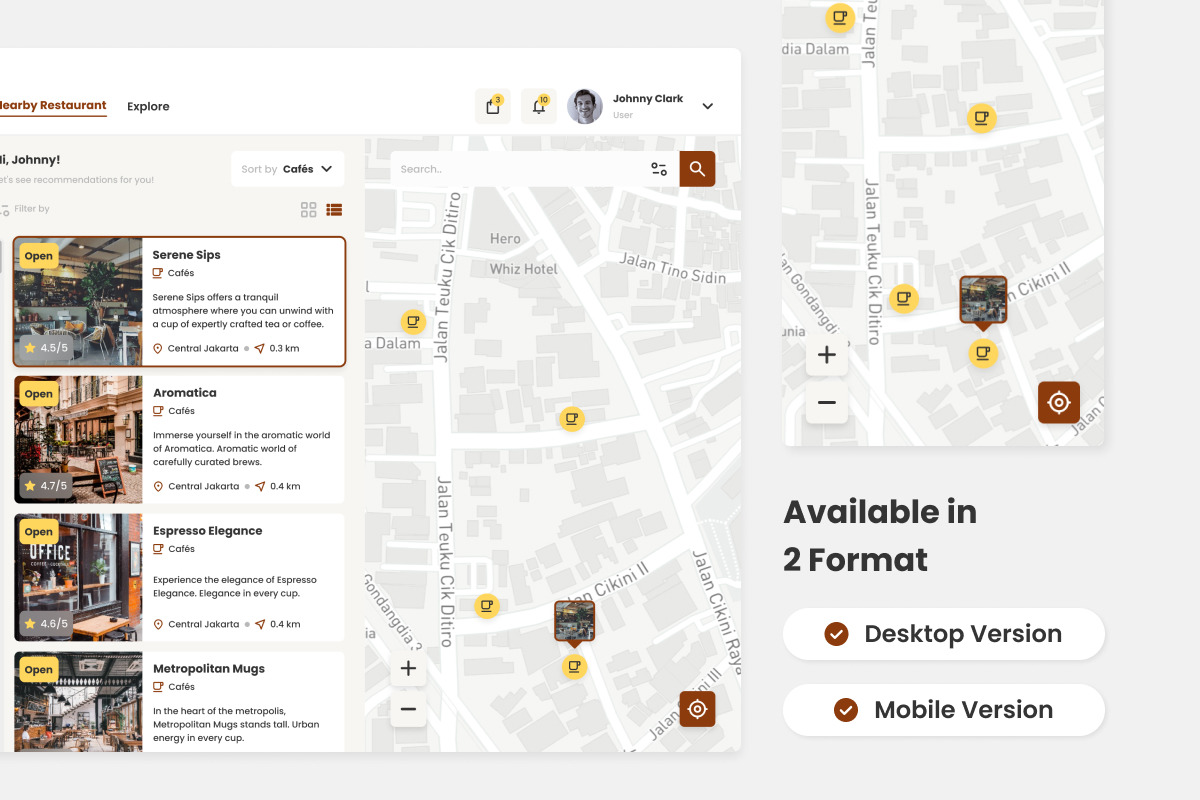
Task: Click the Cafés cup icon in Espresso Elegance card
Action: (x=157, y=549)
